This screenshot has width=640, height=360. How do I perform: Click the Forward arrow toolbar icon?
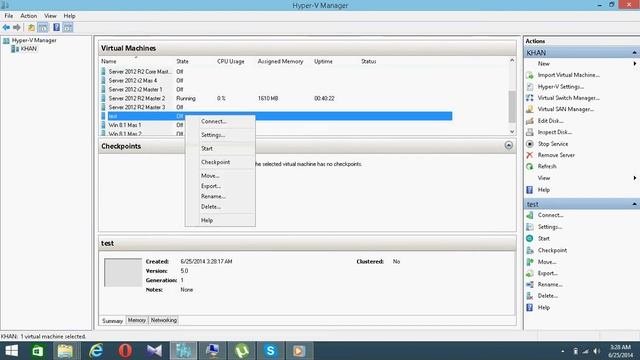pos(17,27)
